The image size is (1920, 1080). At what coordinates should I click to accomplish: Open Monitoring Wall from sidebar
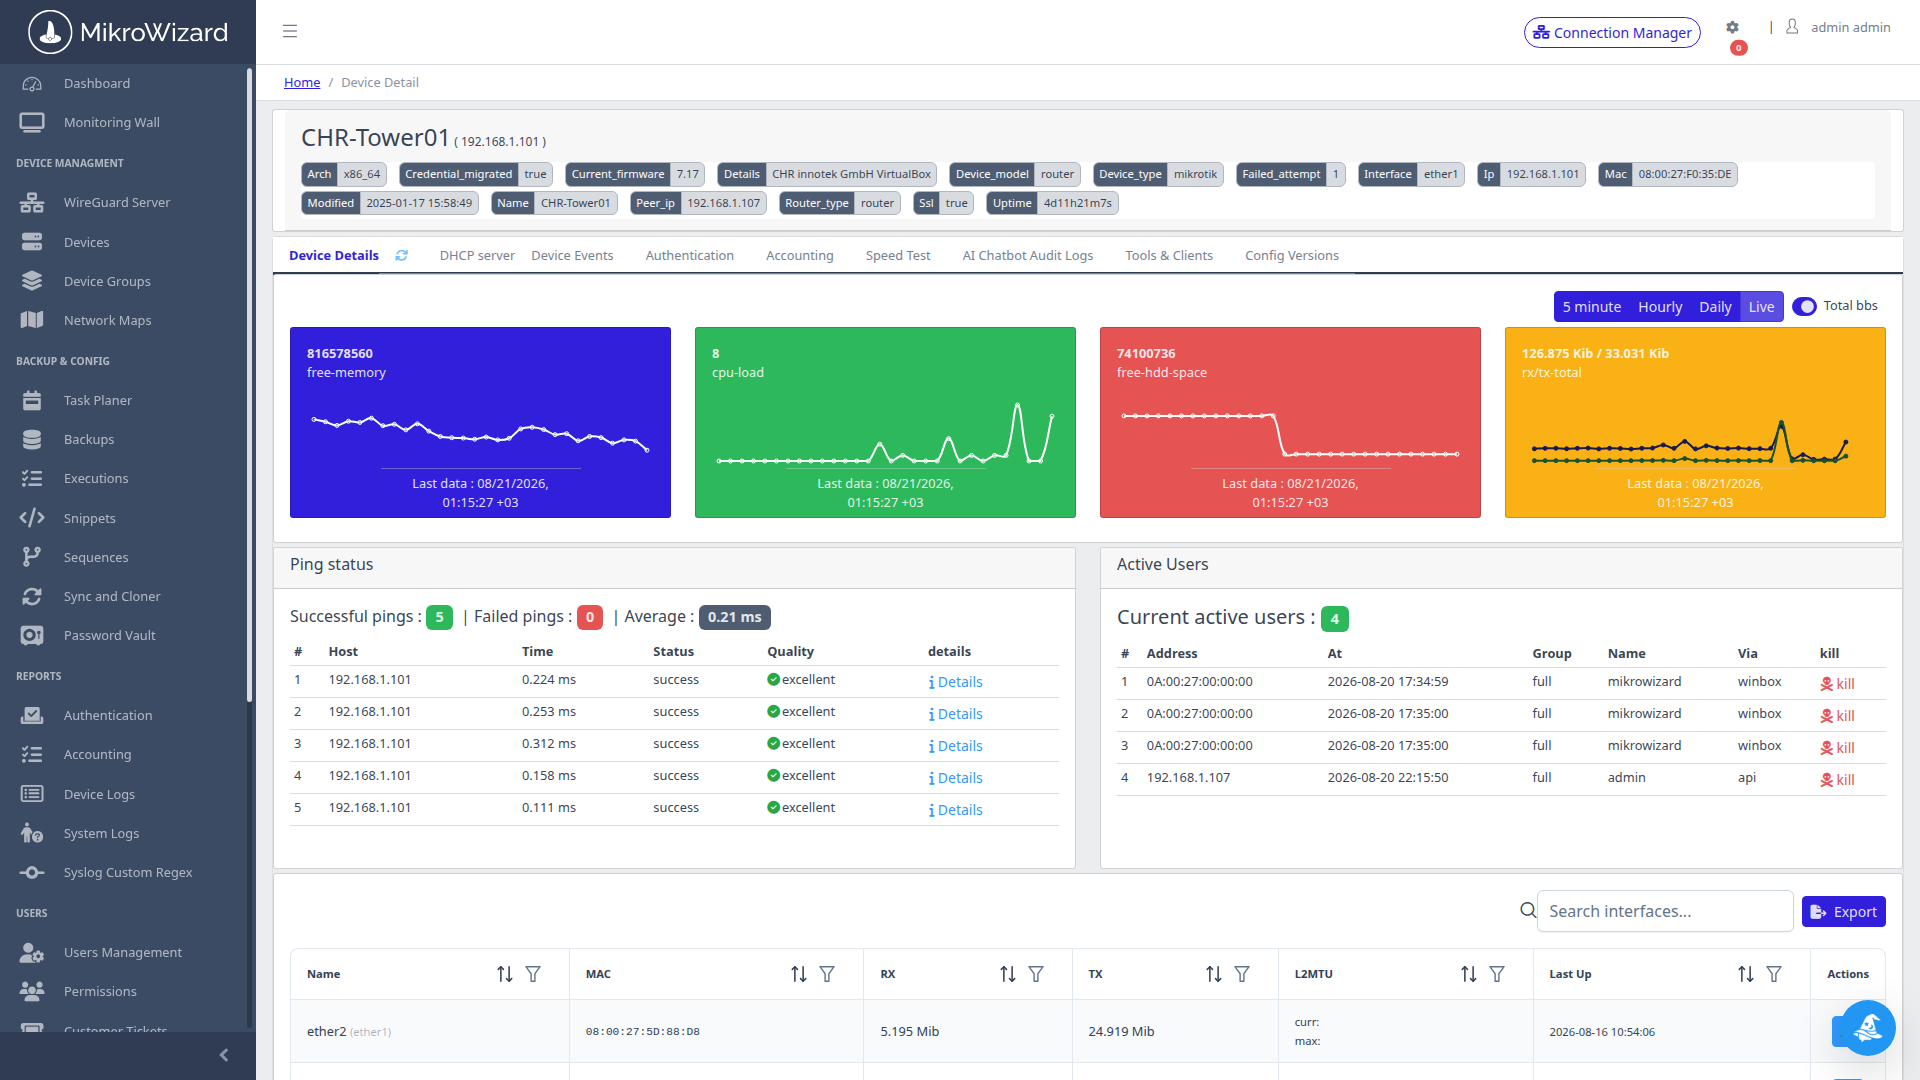[x=111, y=123]
